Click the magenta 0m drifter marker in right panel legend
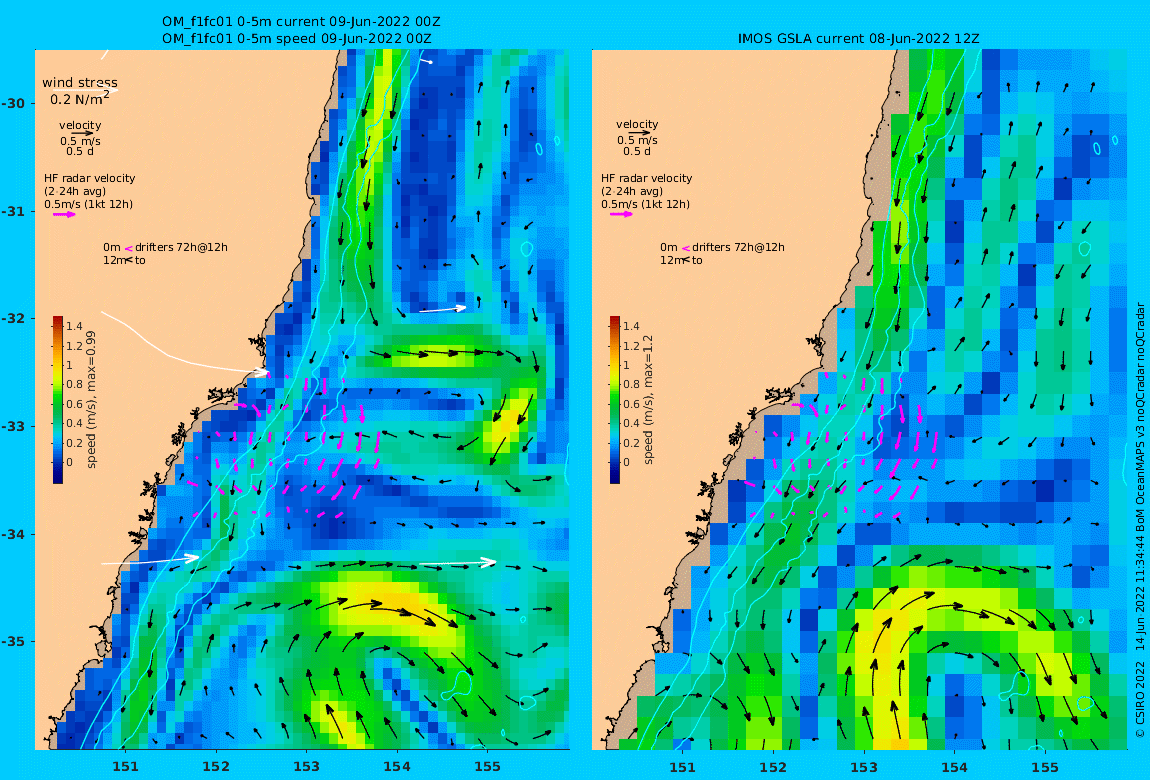This screenshot has width=1150, height=780. [686, 248]
